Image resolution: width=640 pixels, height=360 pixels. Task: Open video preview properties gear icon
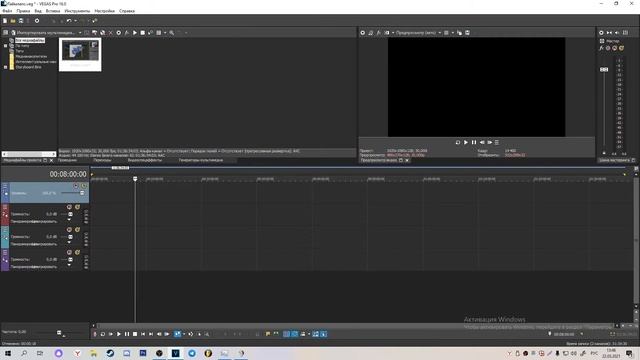click(x=362, y=33)
